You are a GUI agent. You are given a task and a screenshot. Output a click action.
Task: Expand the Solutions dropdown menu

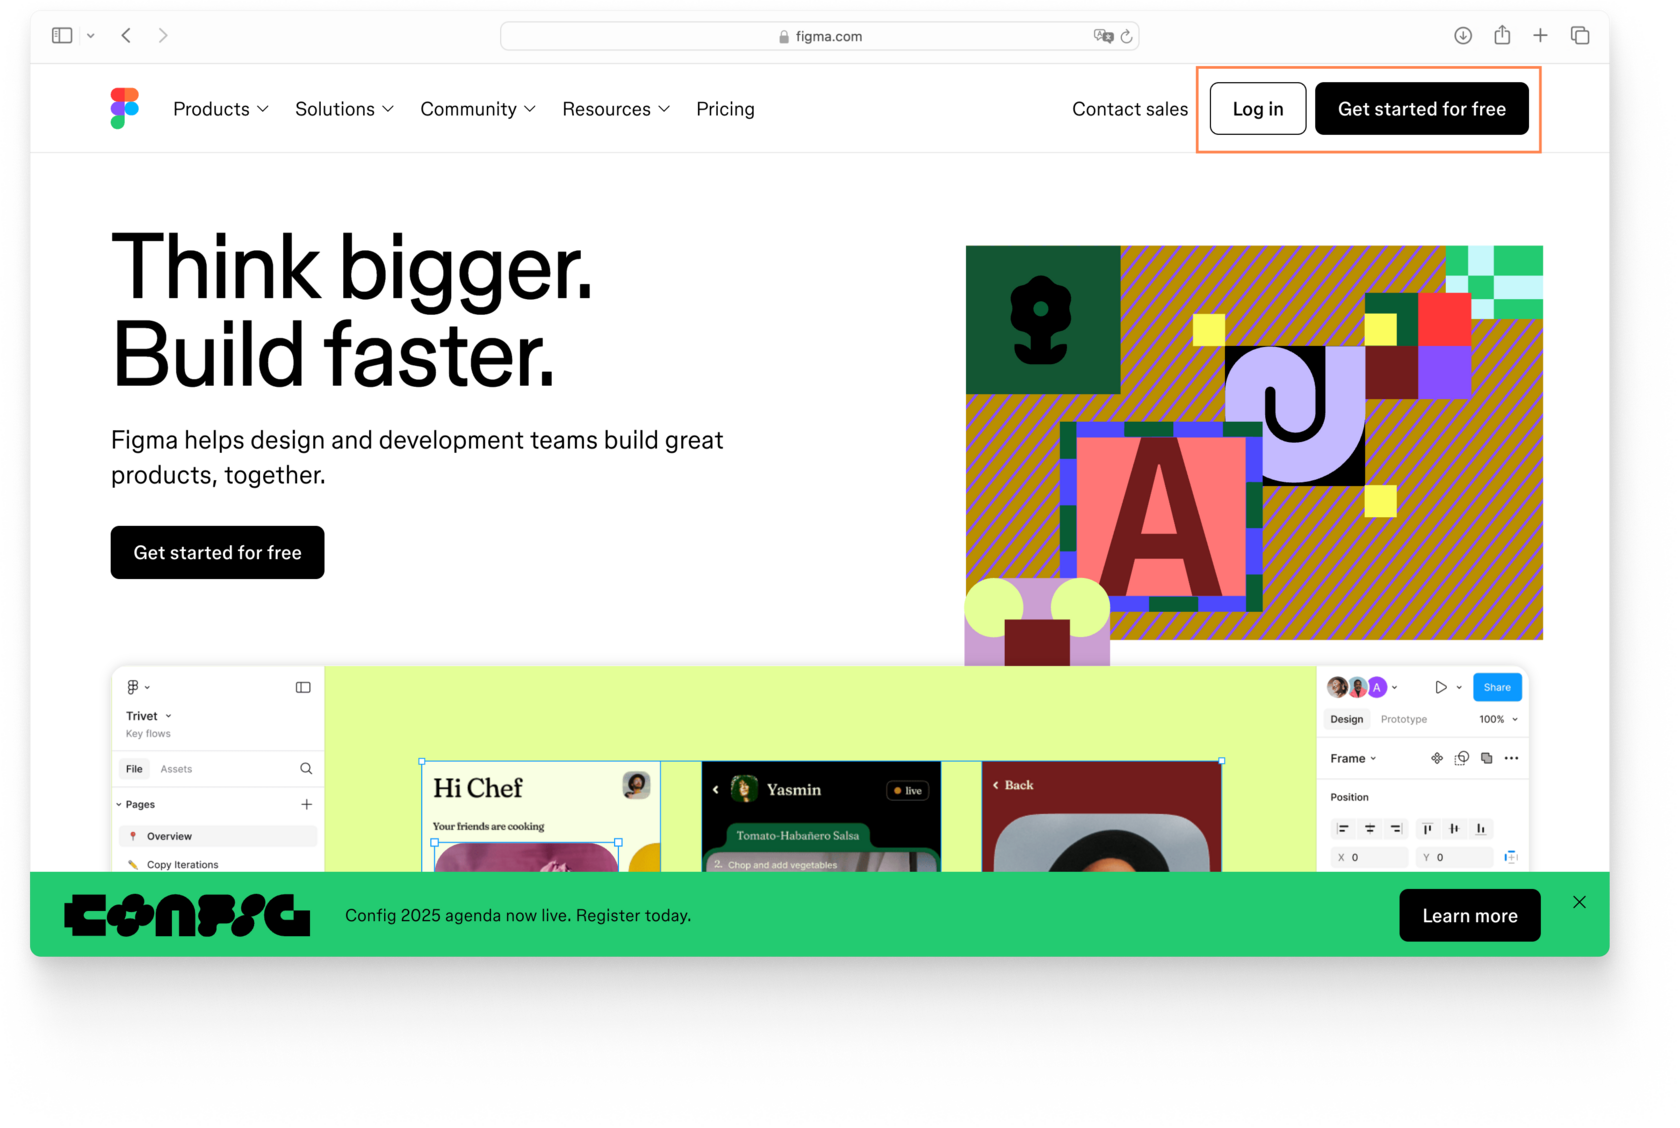pos(345,109)
